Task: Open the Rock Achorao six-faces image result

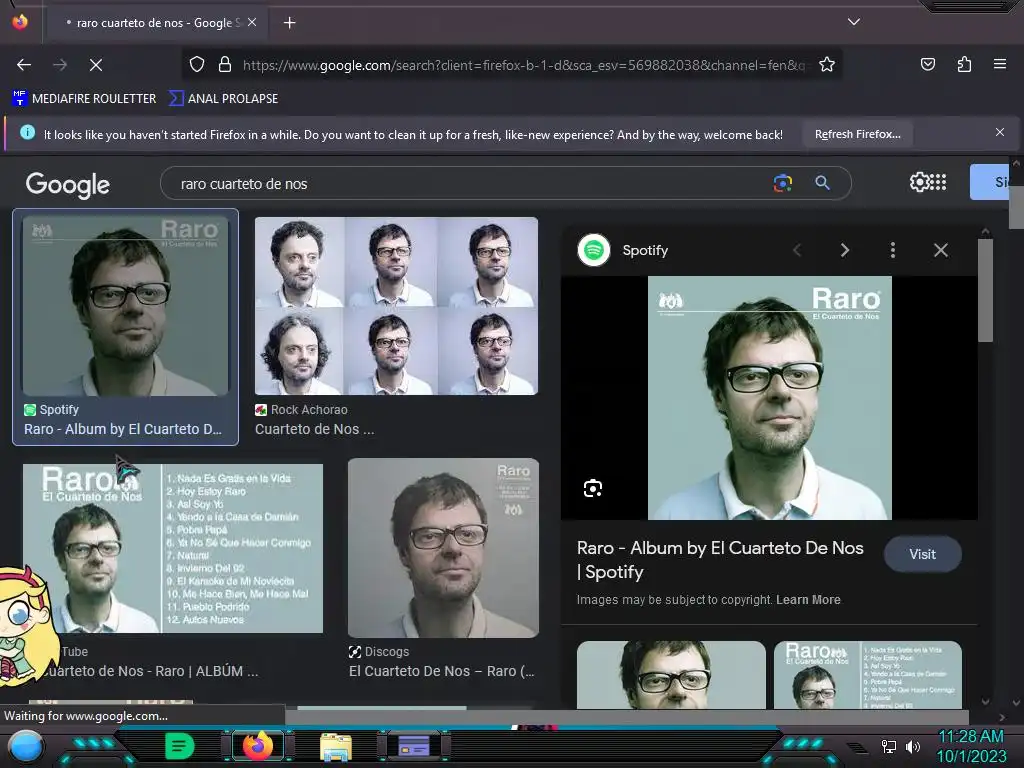Action: (x=396, y=306)
